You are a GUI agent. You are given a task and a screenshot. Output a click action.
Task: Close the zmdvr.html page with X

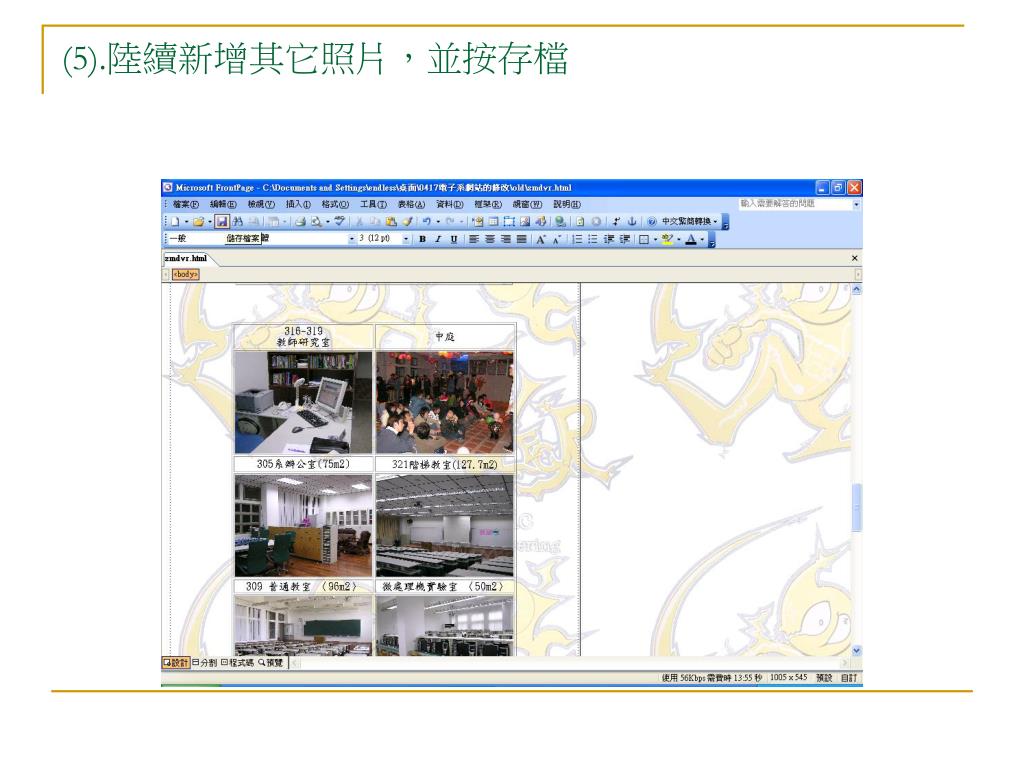click(854, 259)
